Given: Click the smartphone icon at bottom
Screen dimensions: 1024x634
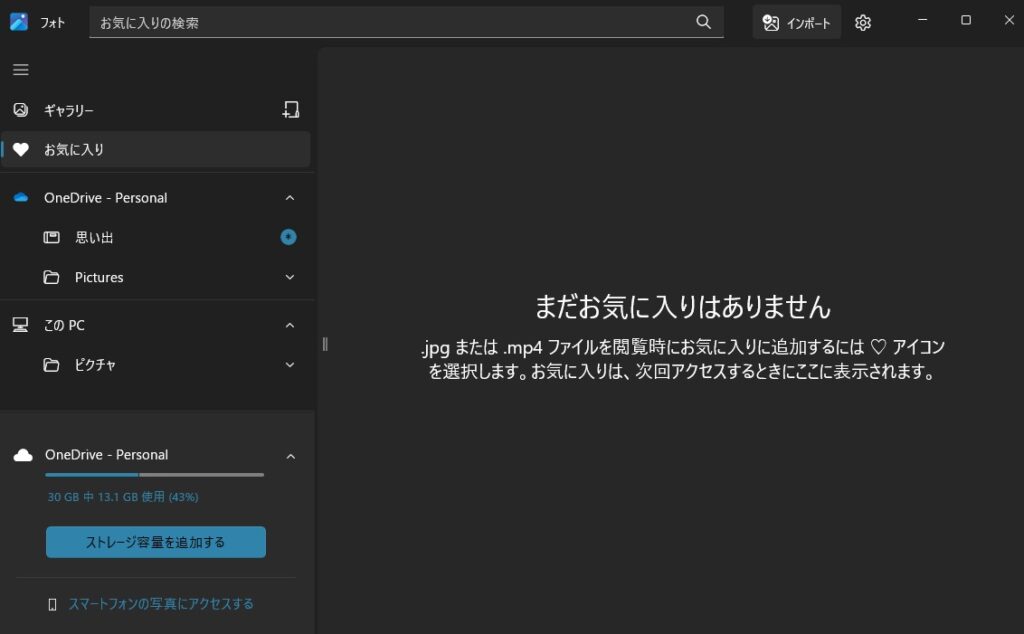Looking at the screenshot, I should tap(53, 604).
